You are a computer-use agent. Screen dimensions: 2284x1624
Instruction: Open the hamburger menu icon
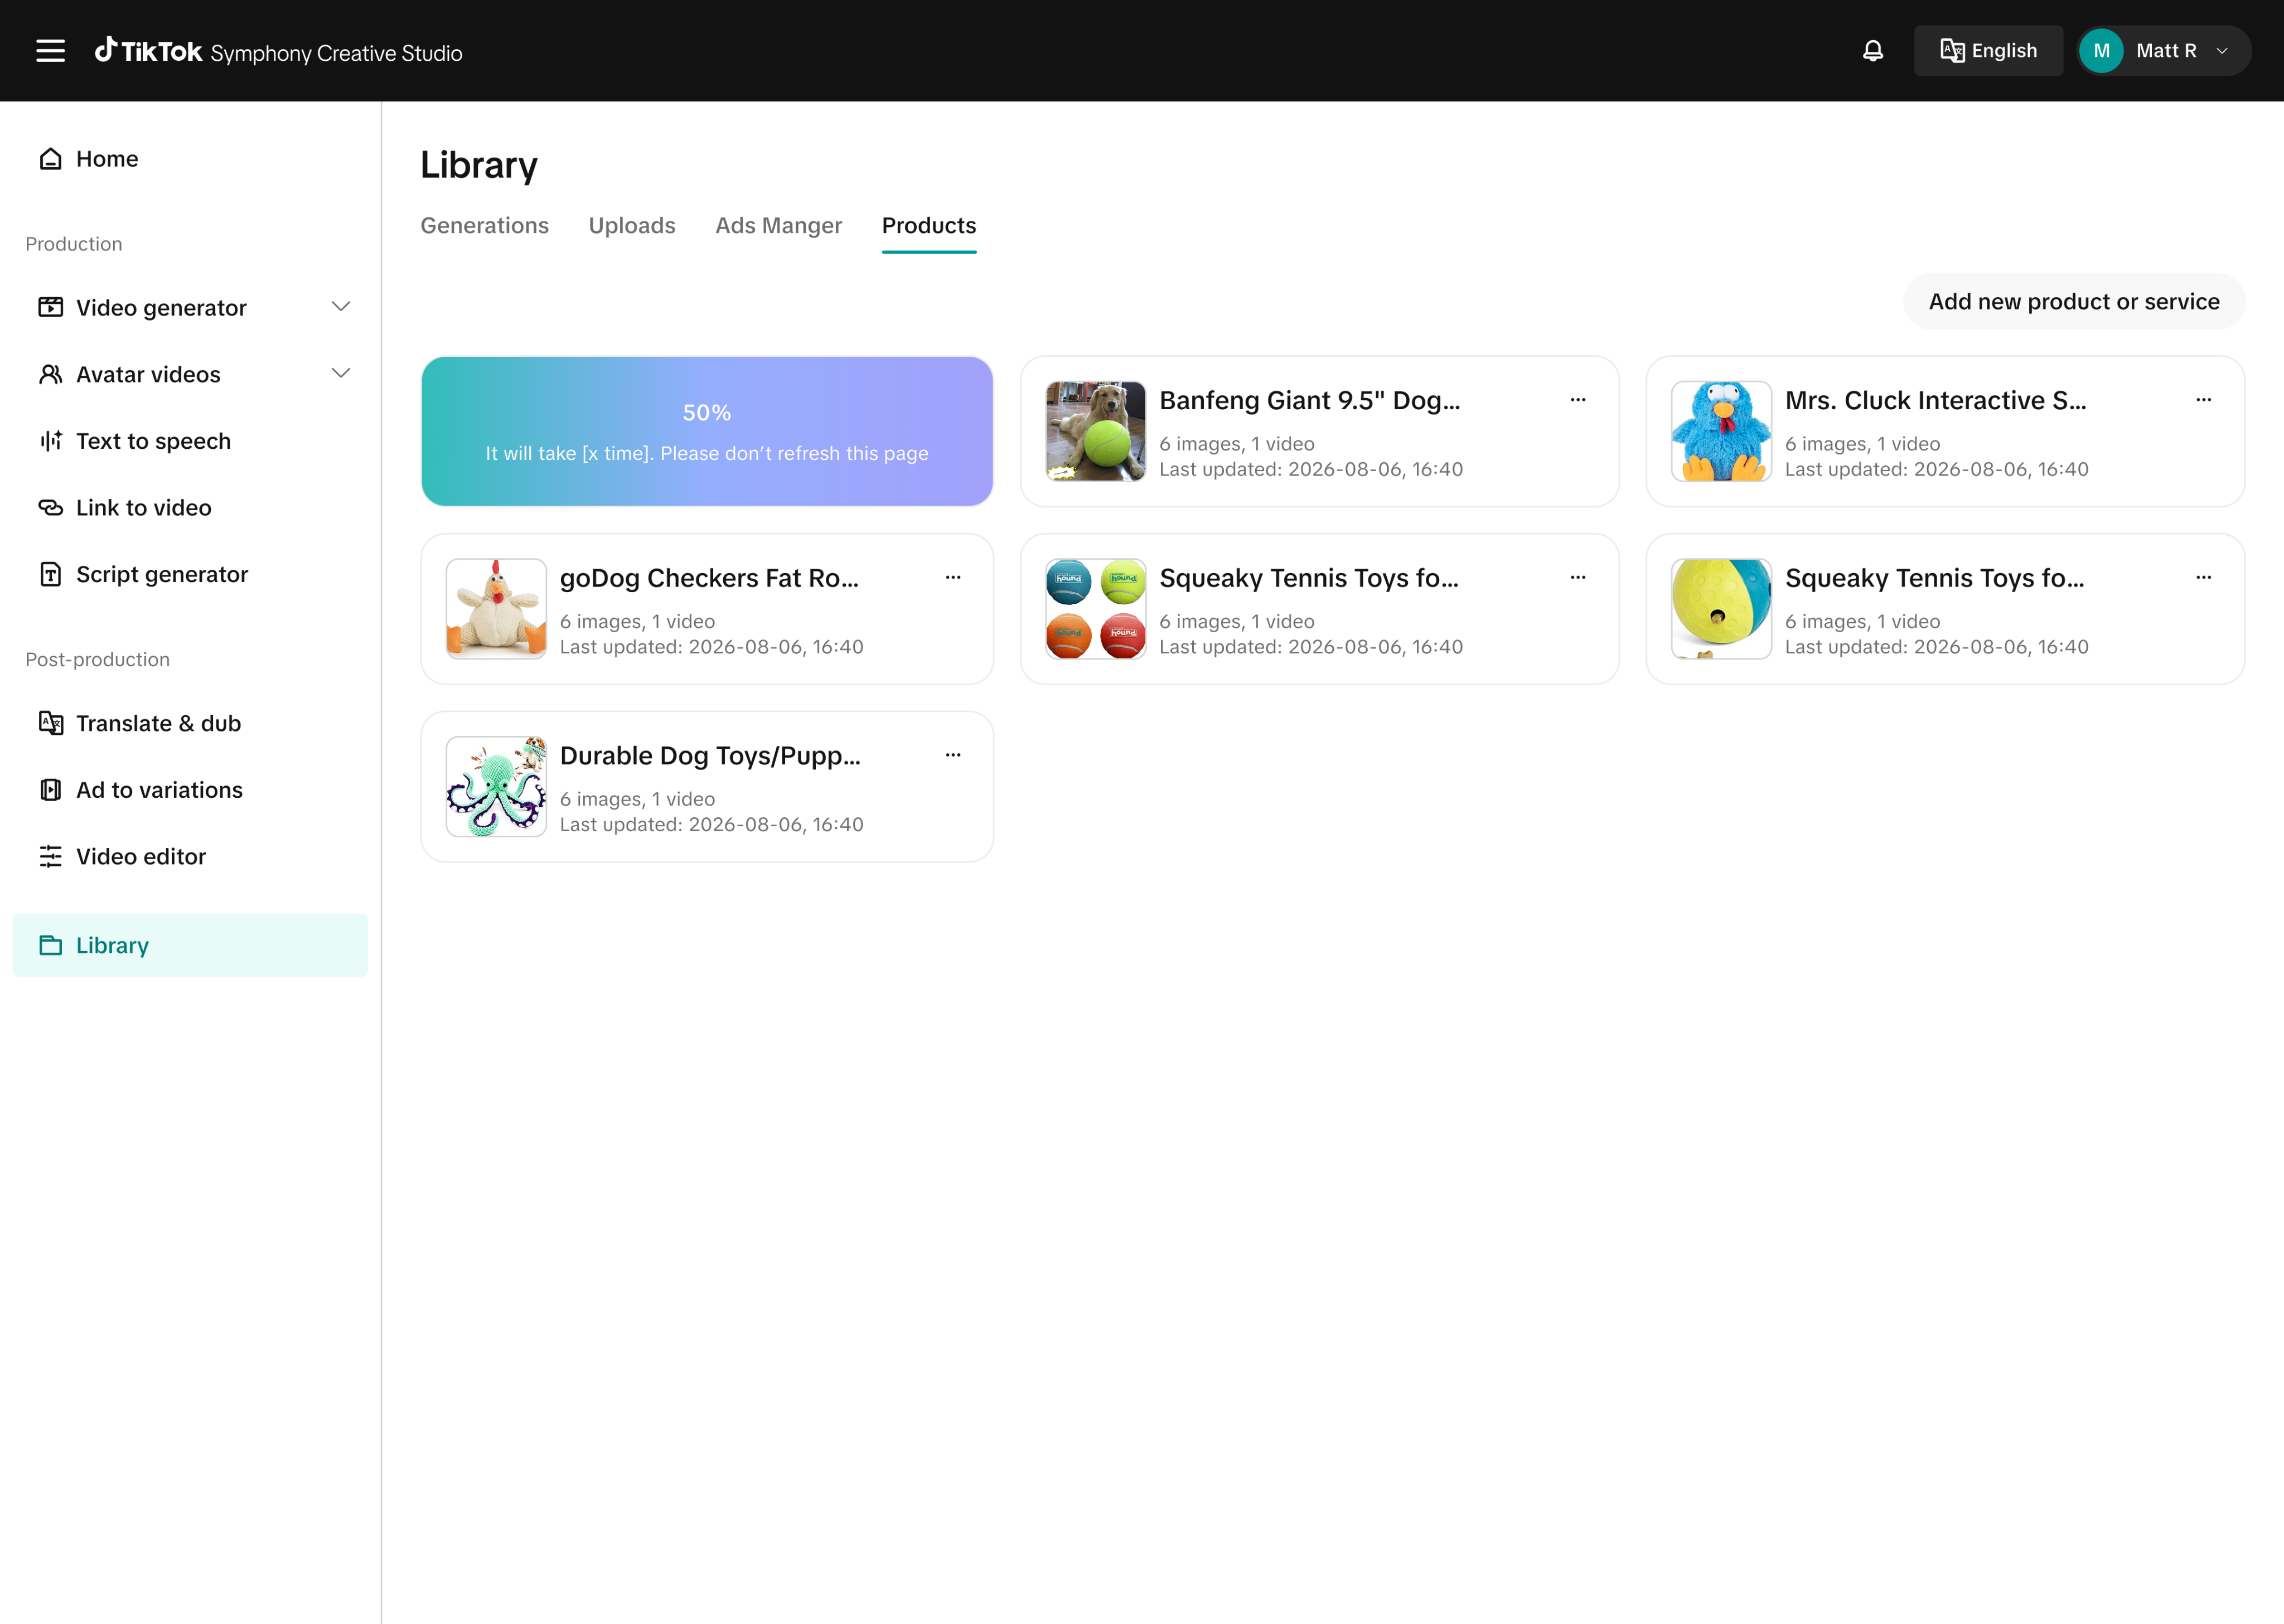point(50,51)
